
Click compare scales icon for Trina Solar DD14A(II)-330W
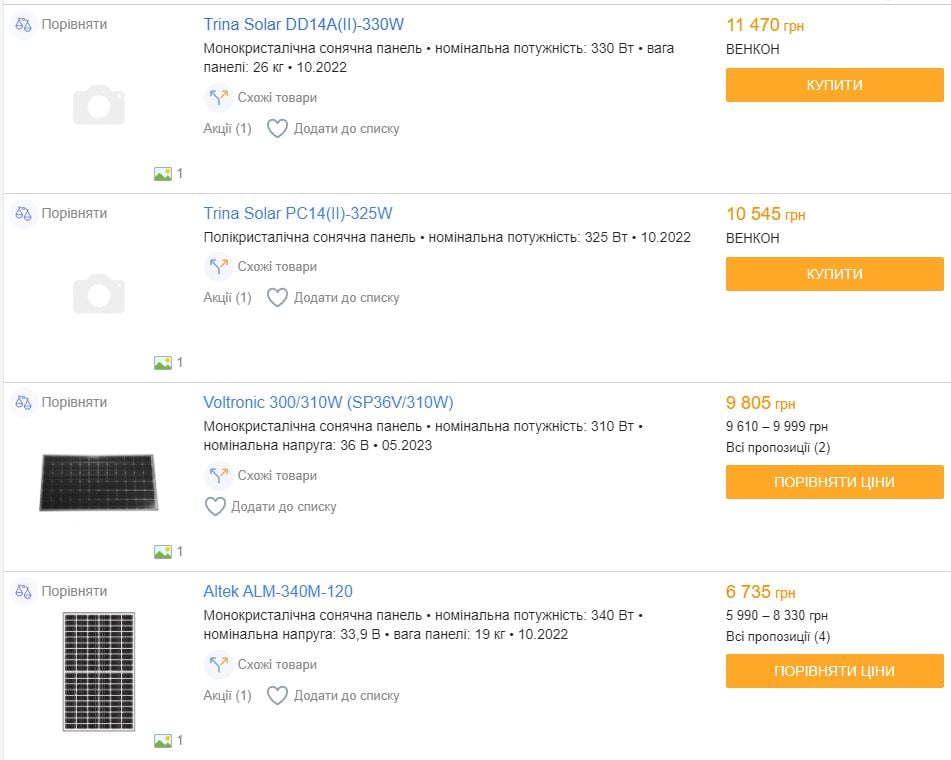[24, 24]
